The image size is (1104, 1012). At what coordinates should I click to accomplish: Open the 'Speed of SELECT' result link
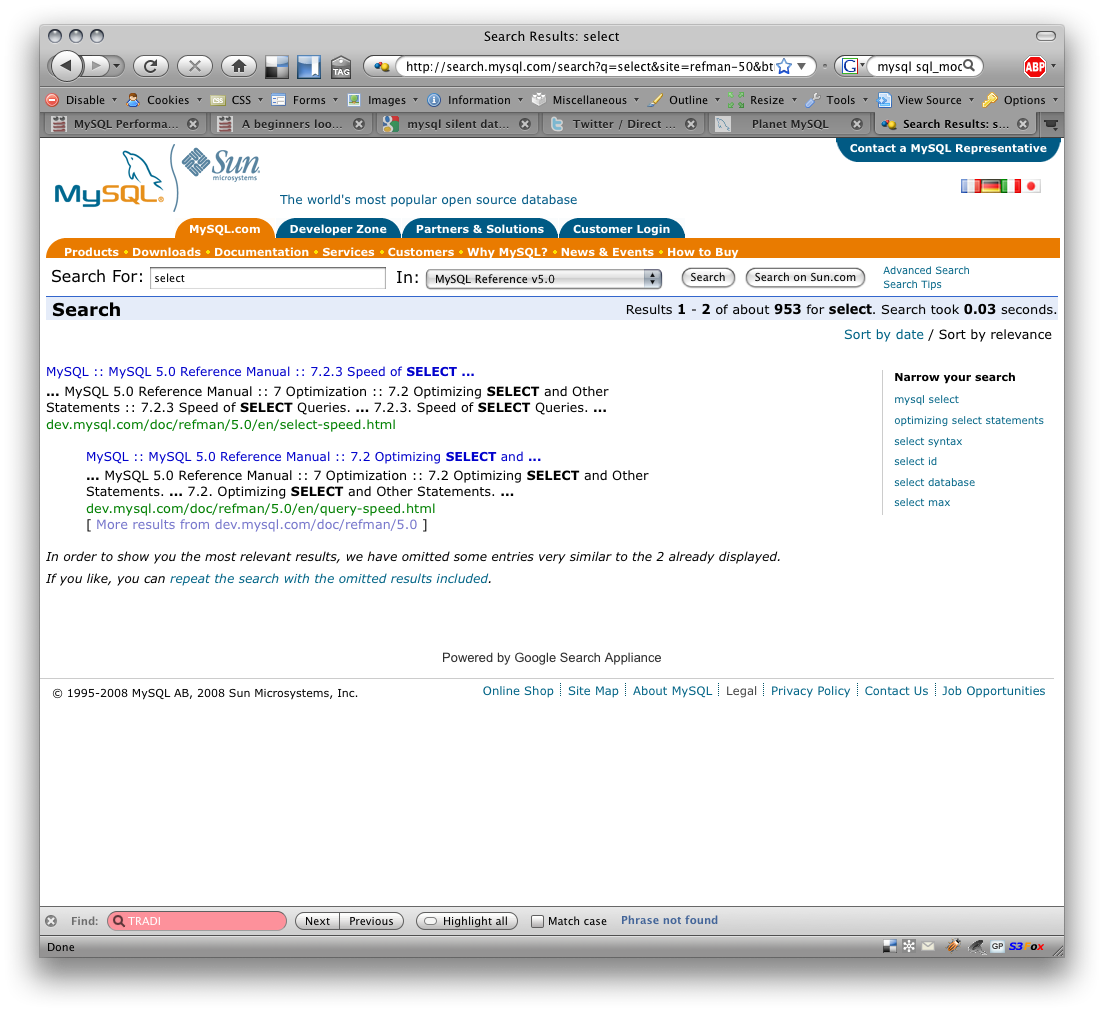point(260,372)
